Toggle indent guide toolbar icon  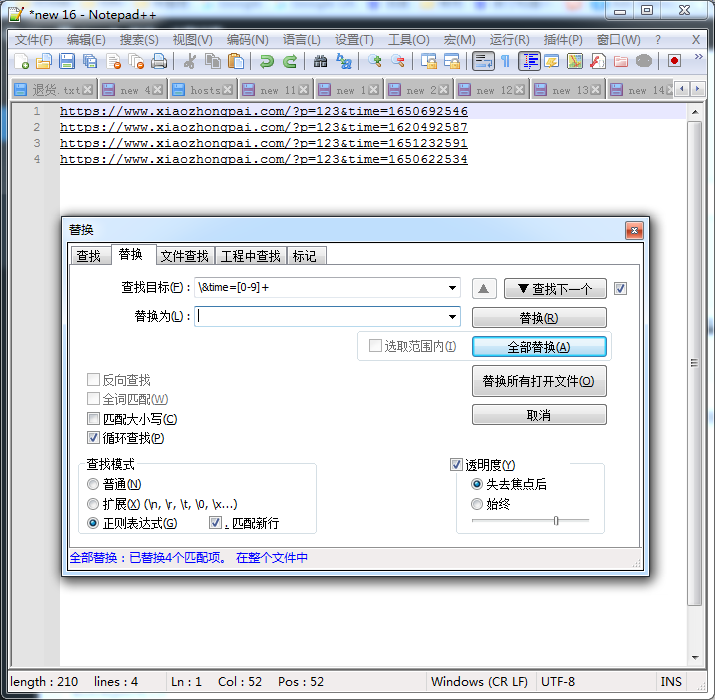(x=529, y=61)
